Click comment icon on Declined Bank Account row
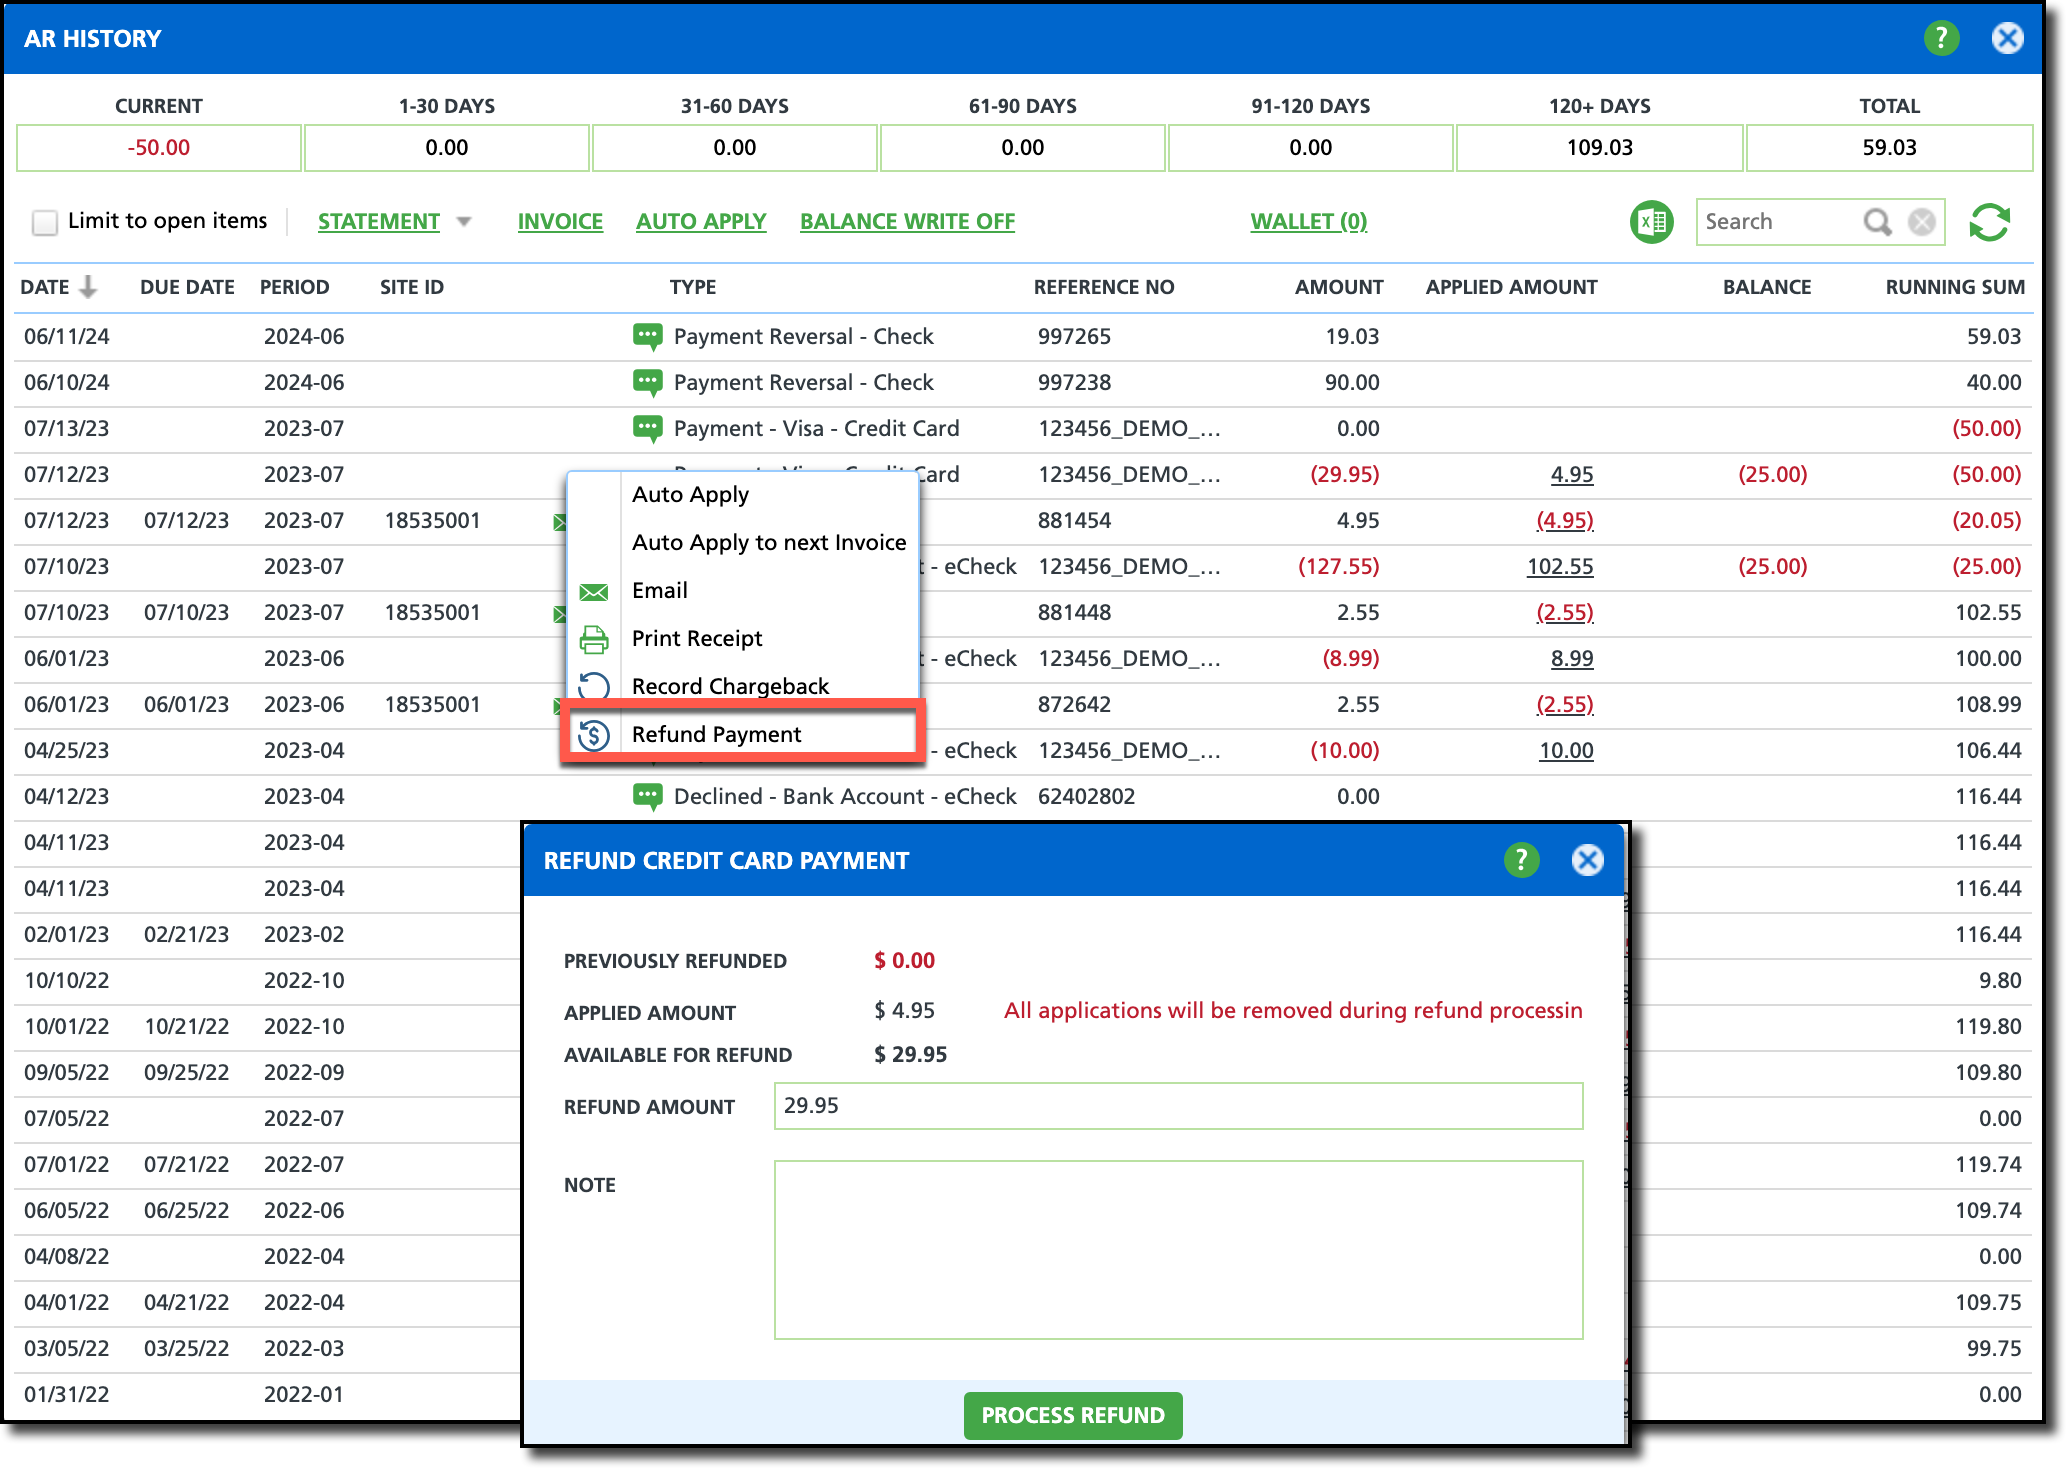The width and height of the screenshot is (2066, 1468). [647, 796]
